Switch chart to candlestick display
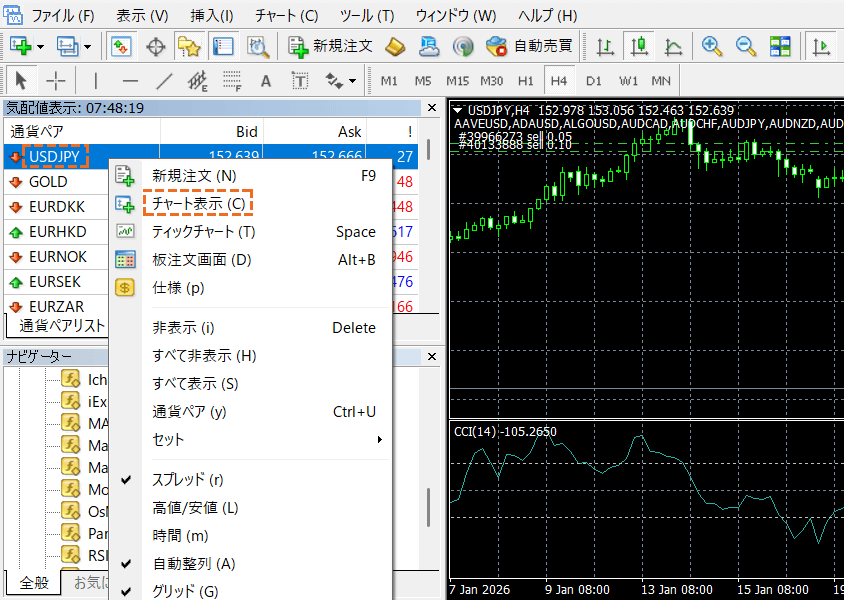 click(x=640, y=46)
